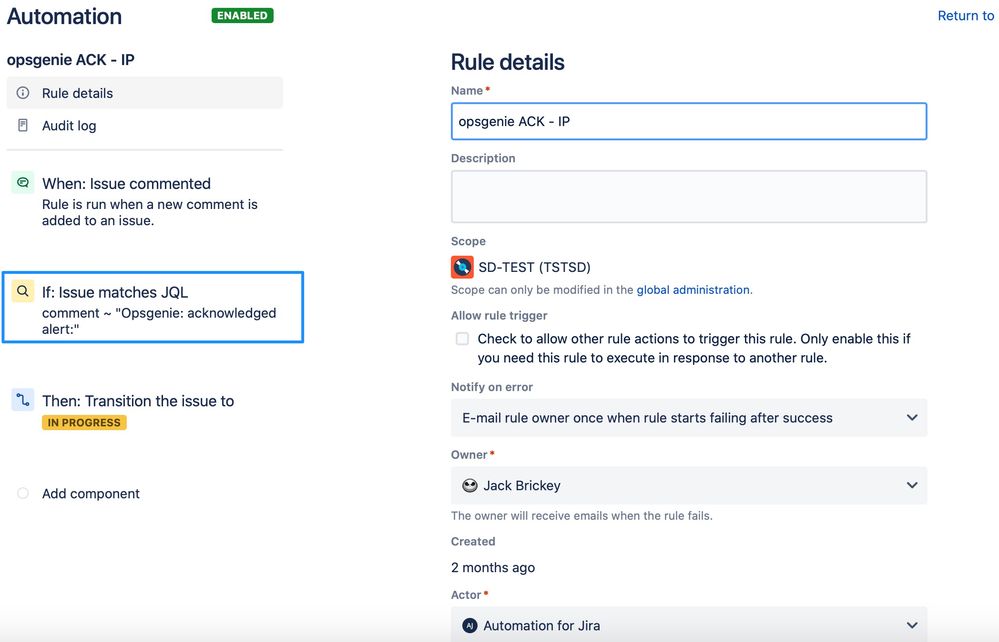Click the '2 months ago' created value
The height and width of the screenshot is (642, 999).
(492, 567)
